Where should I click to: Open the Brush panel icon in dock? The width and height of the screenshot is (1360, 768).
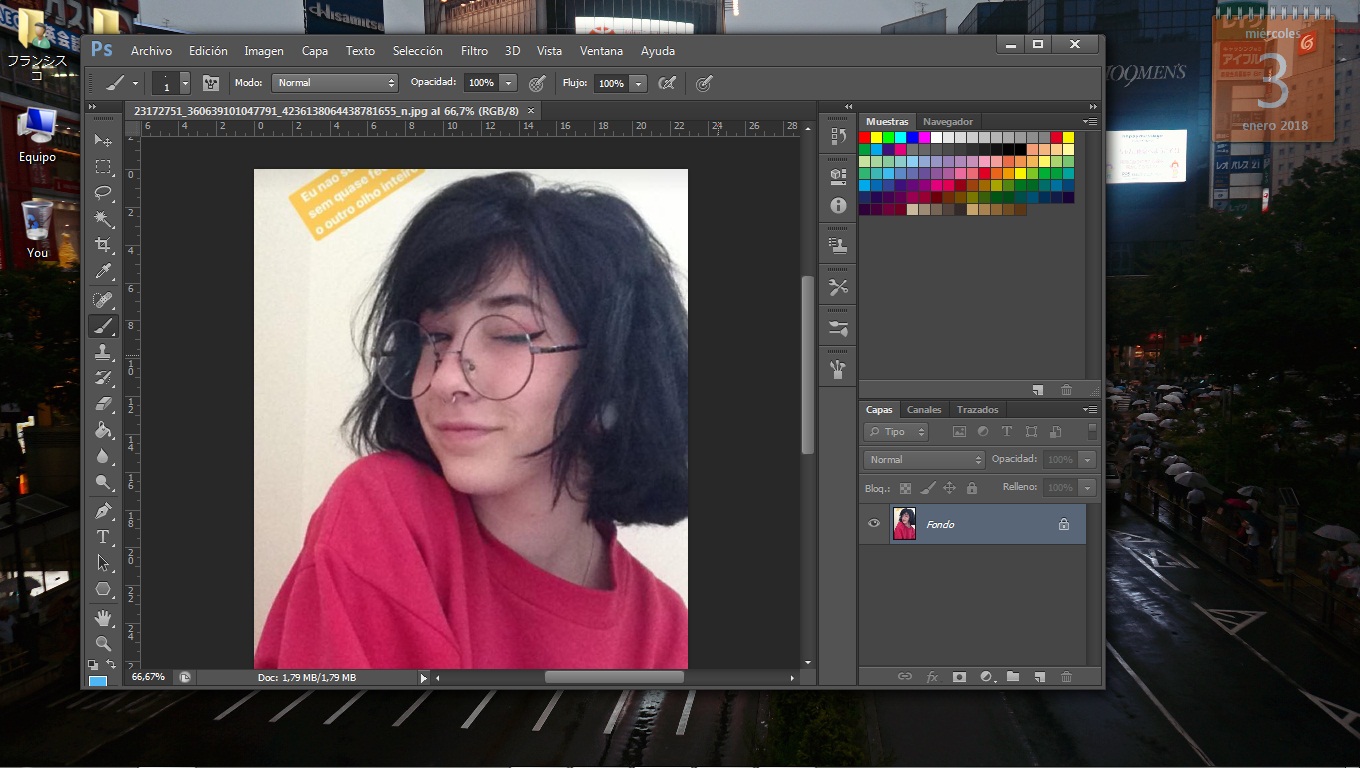pyautogui.click(x=838, y=370)
